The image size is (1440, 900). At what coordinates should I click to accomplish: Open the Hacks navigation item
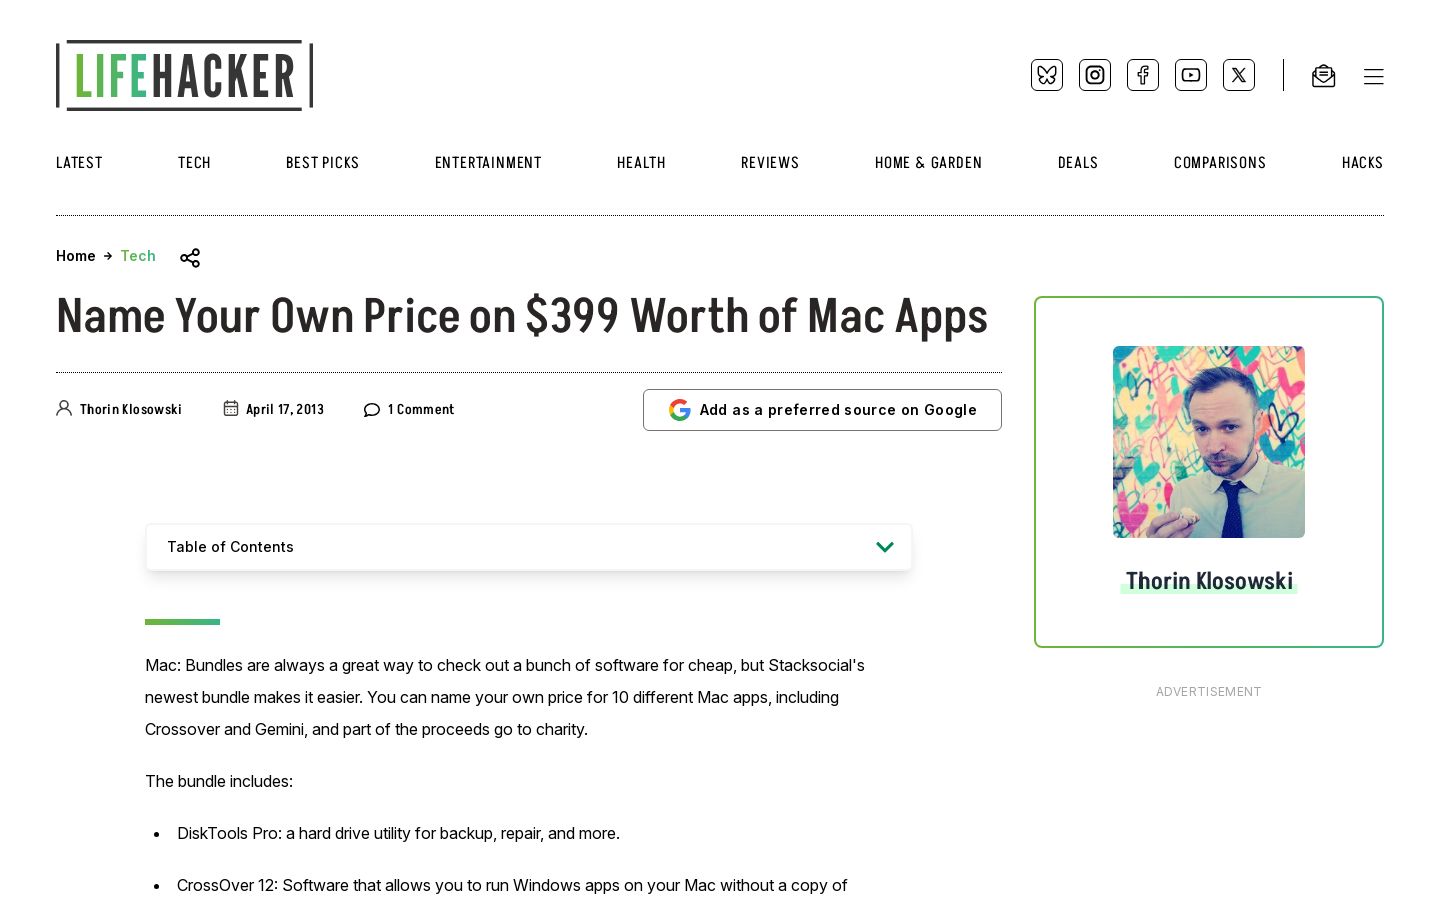tap(1362, 163)
